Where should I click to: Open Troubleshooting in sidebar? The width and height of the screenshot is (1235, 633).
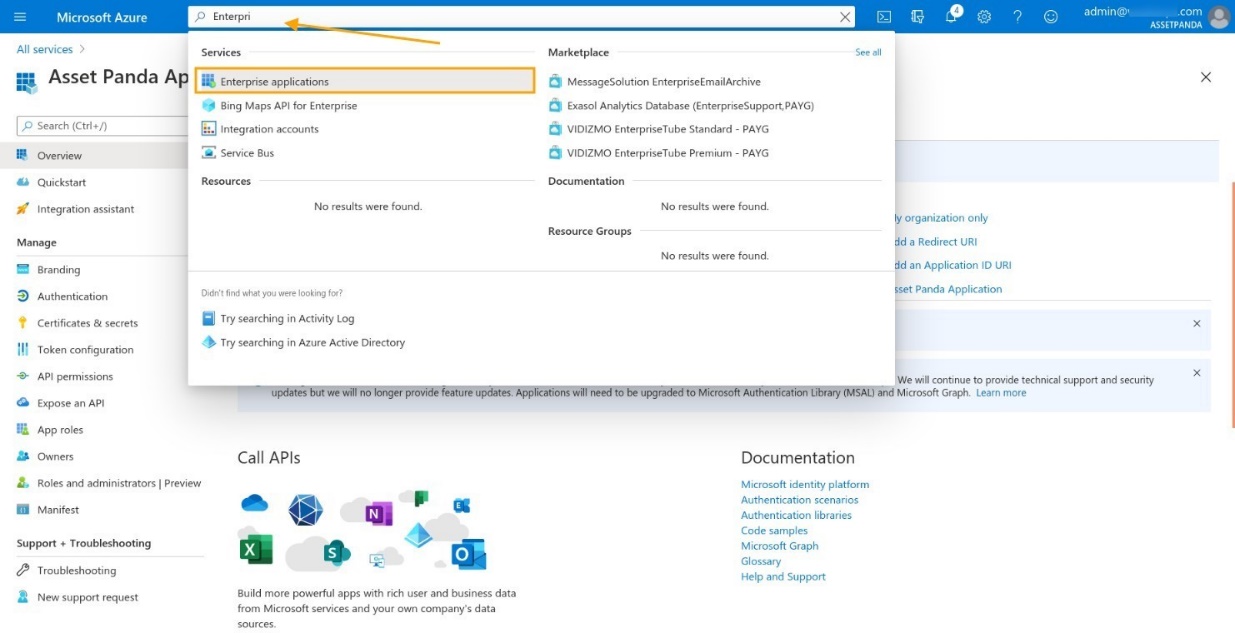[x=76, y=570]
